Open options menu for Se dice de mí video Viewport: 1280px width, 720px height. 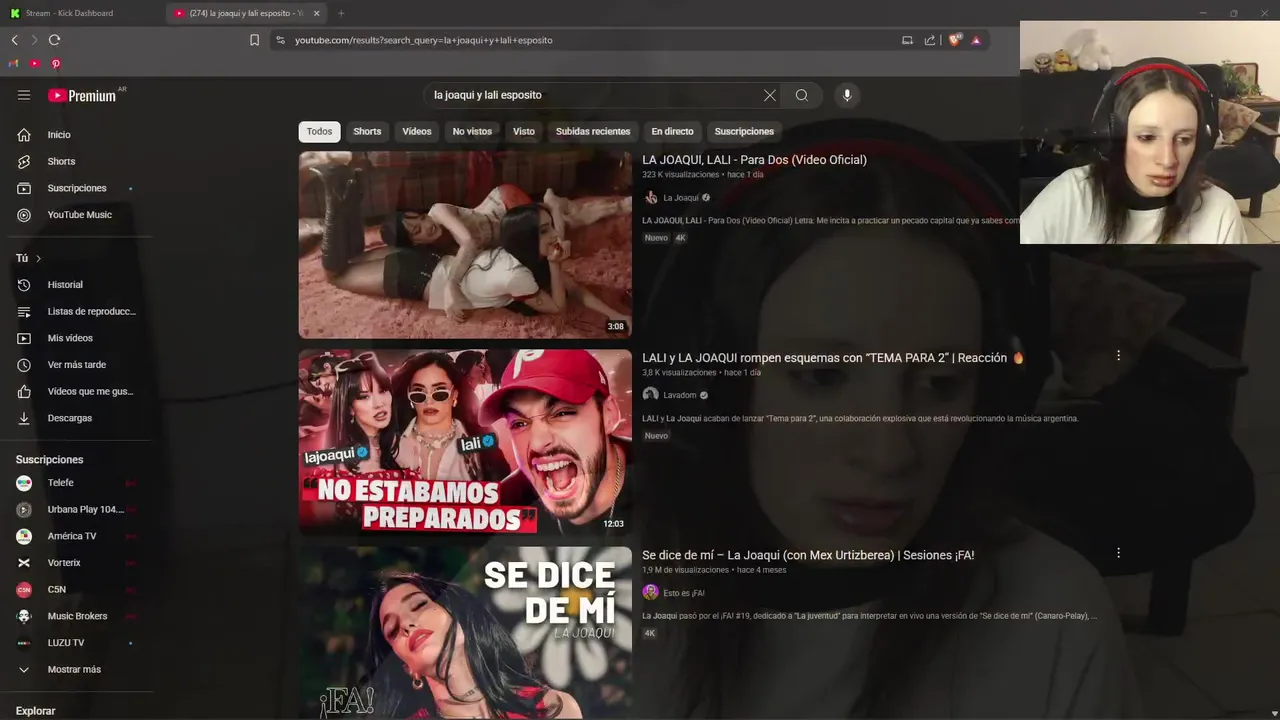(x=1118, y=552)
